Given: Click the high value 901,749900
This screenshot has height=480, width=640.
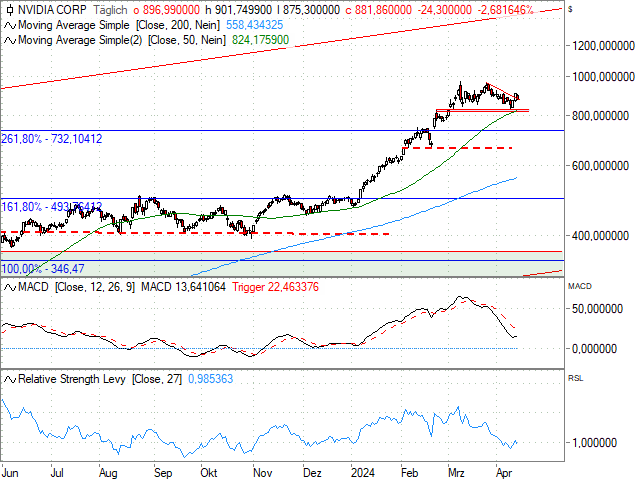Looking at the screenshot, I should coord(243,10).
